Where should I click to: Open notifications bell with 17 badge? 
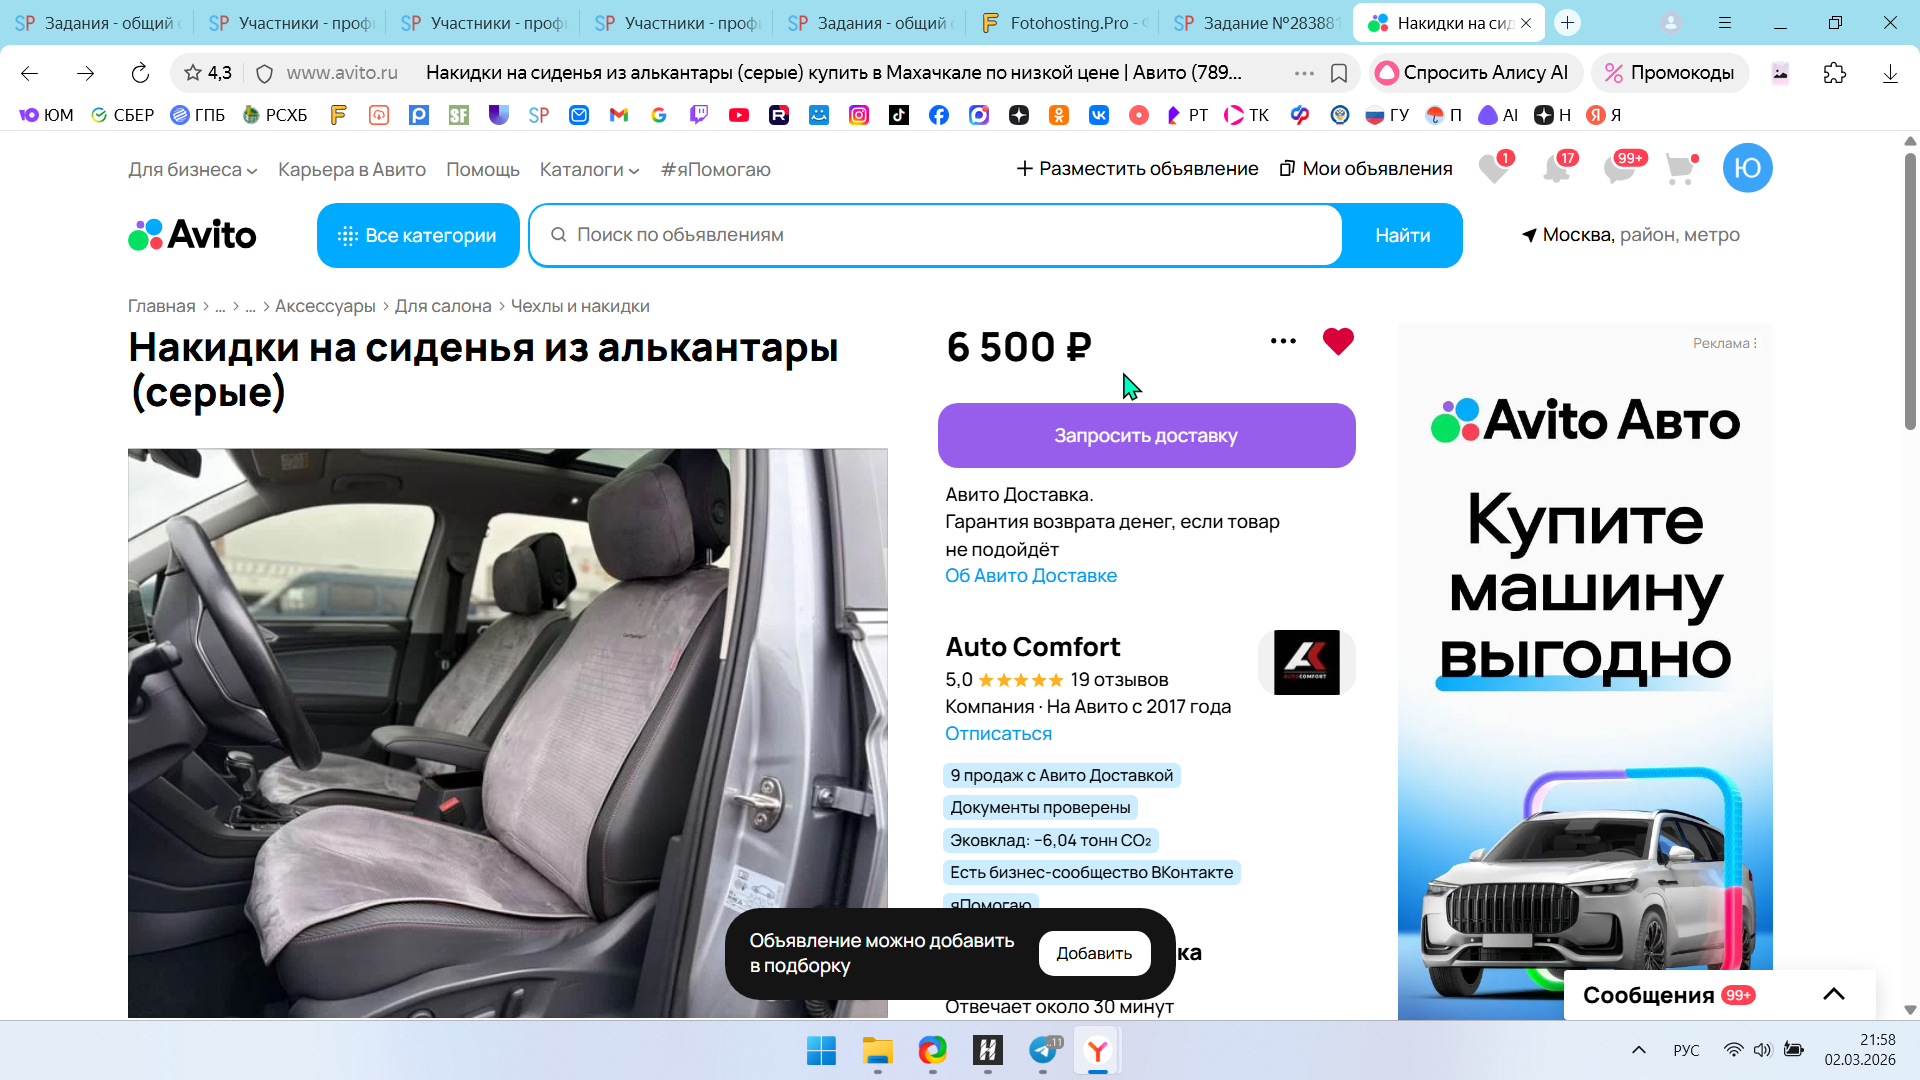pyautogui.click(x=1556, y=169)
